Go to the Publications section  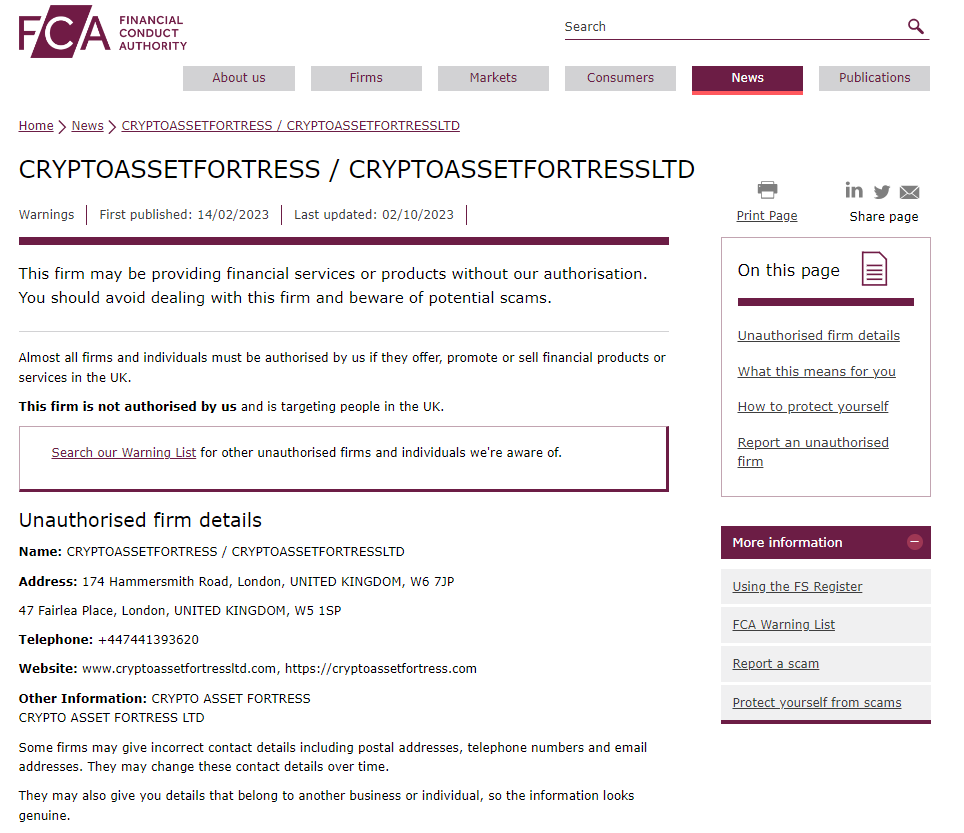[874, 78]
